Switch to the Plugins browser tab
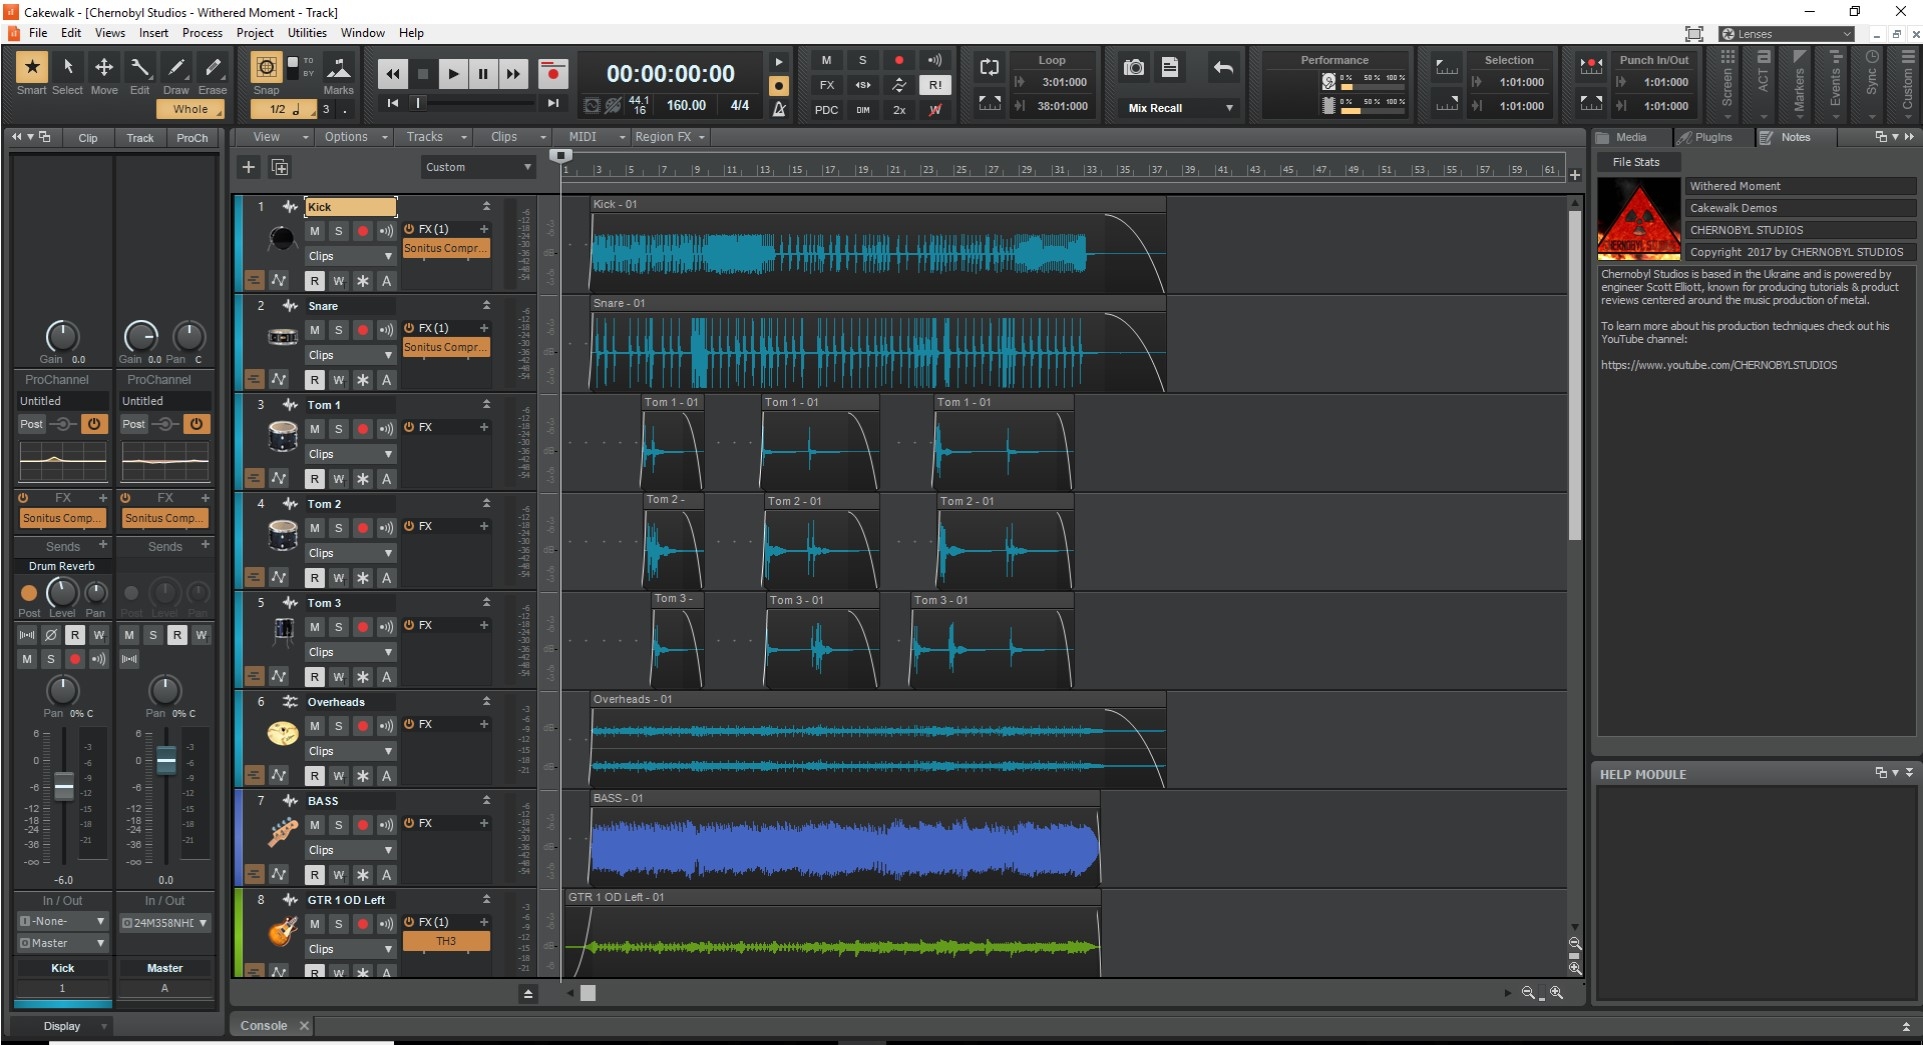Image resolution: width=1923 pixels, height=1045 pixels. (x=1713, y=137)
